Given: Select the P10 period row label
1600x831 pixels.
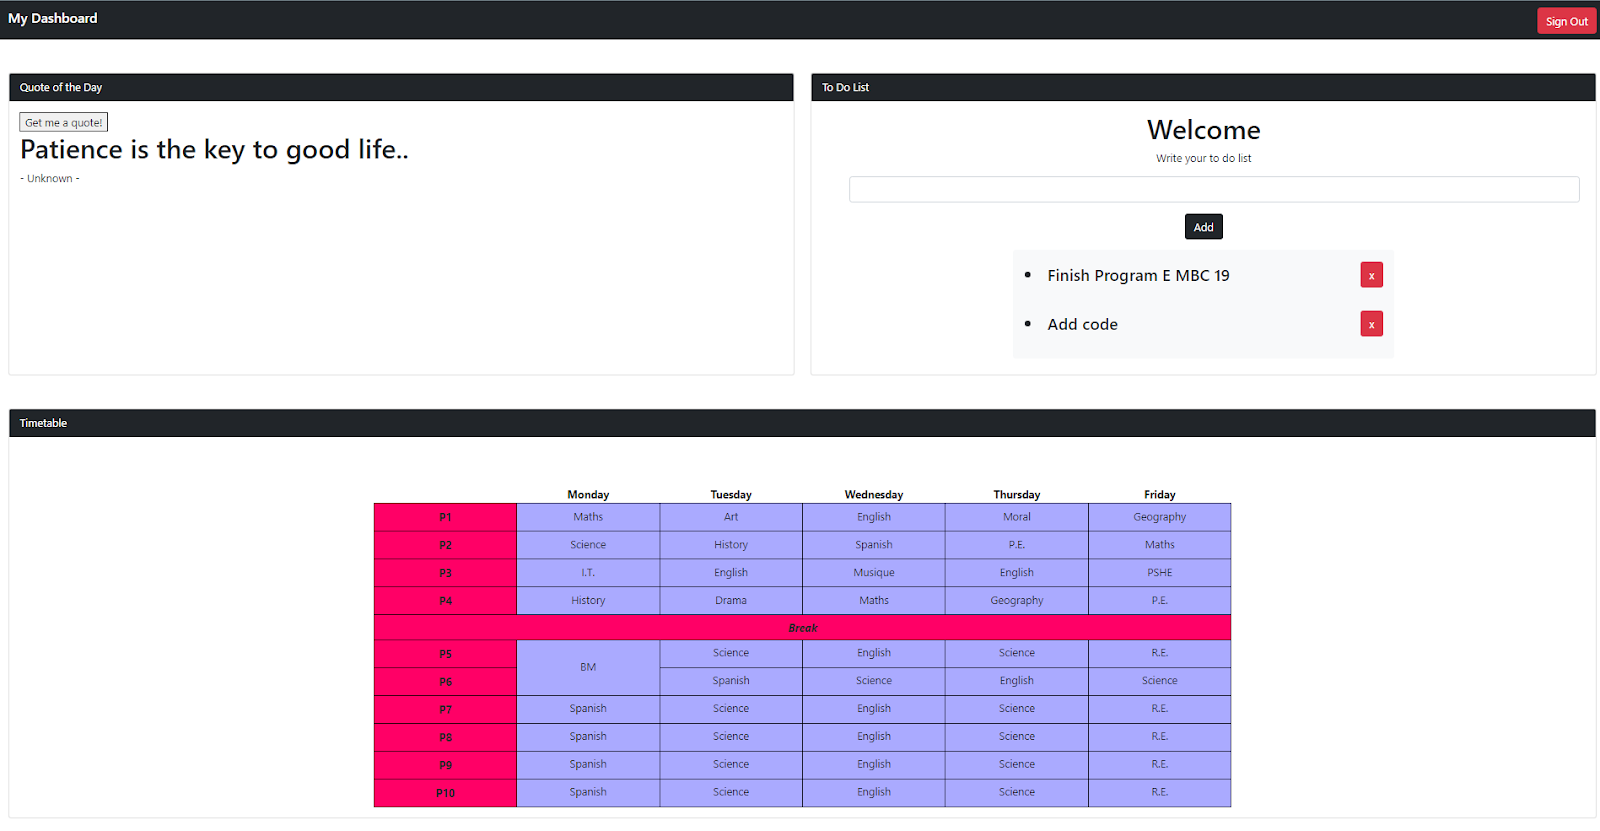Looking at the screenshot, I should [x=445, y=793].
